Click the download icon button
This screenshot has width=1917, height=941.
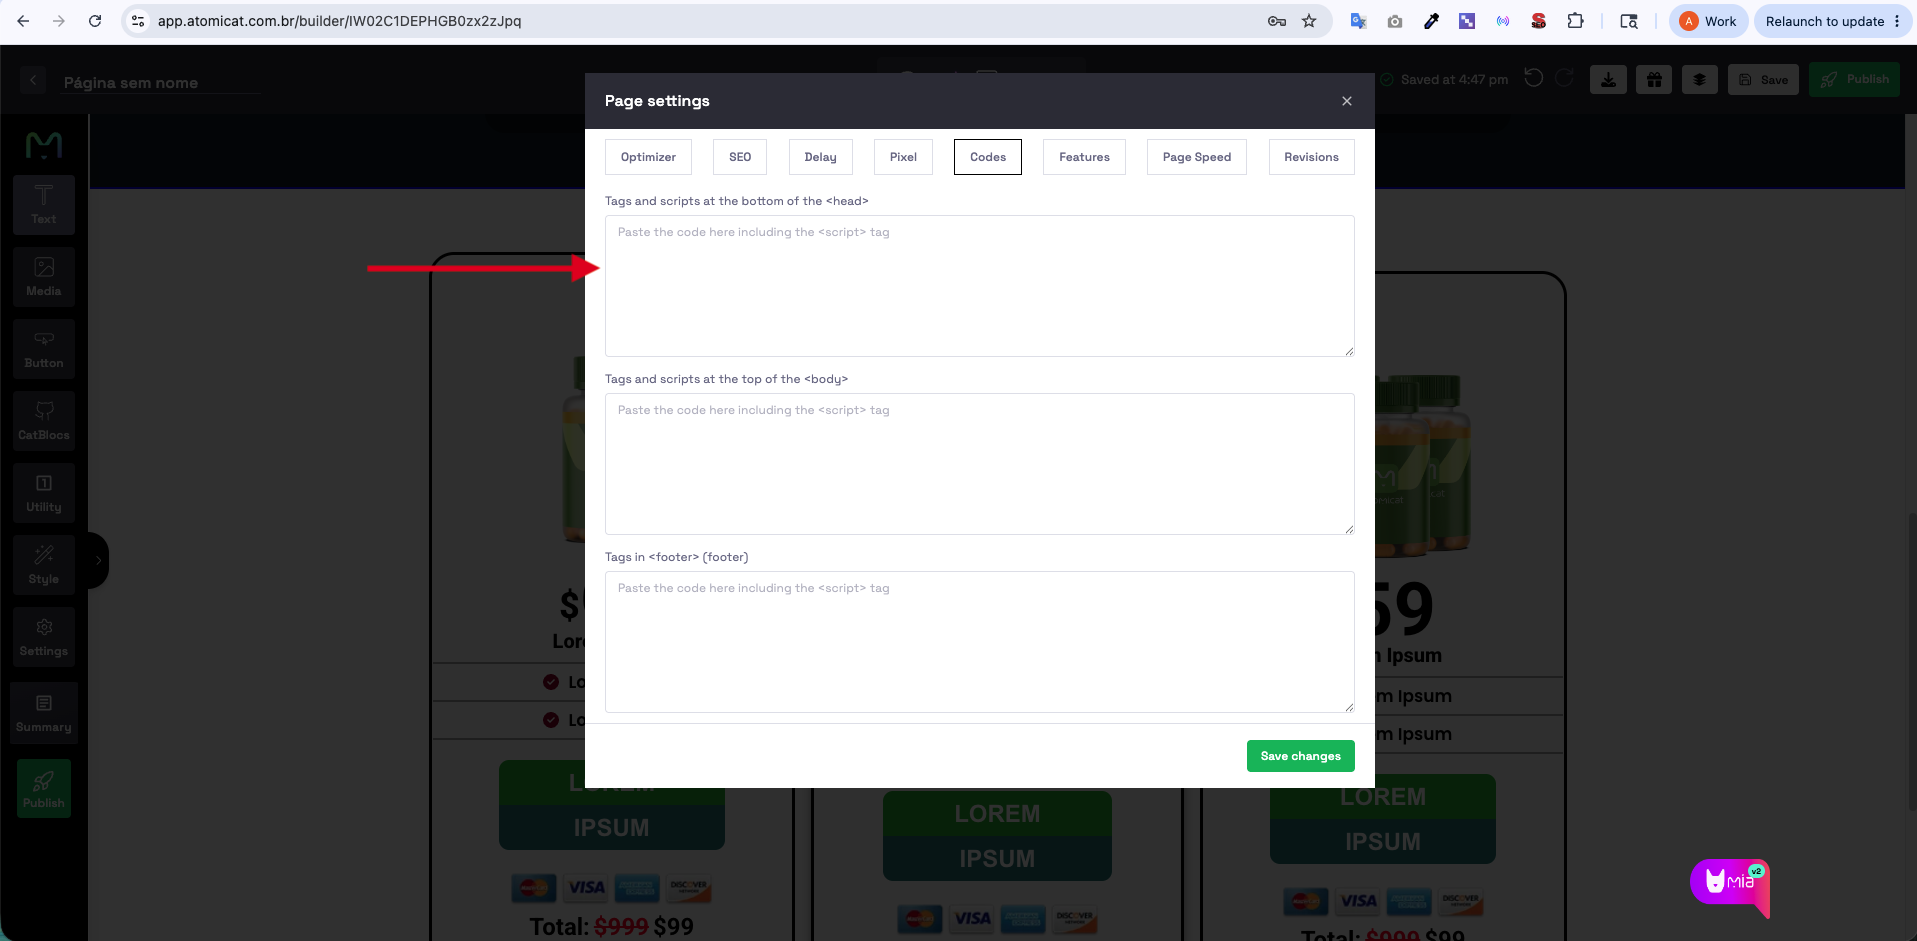1608,80
